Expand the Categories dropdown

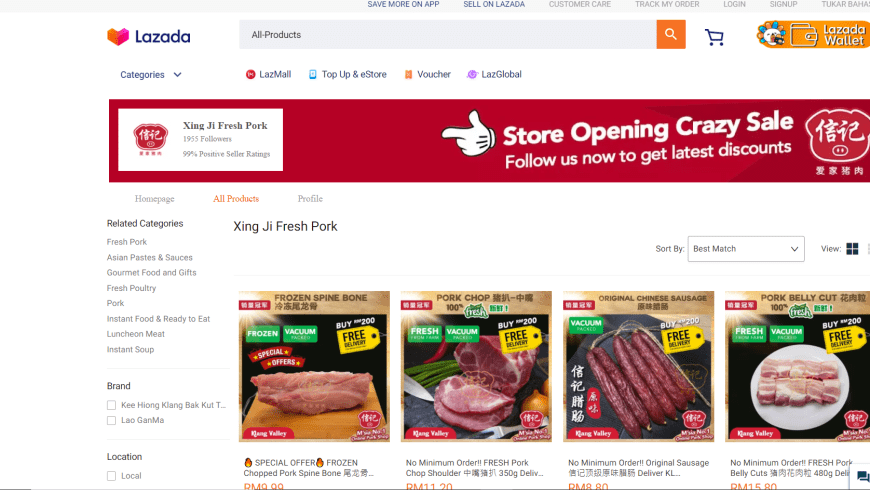pyautogui.click(x=151, y=75)
